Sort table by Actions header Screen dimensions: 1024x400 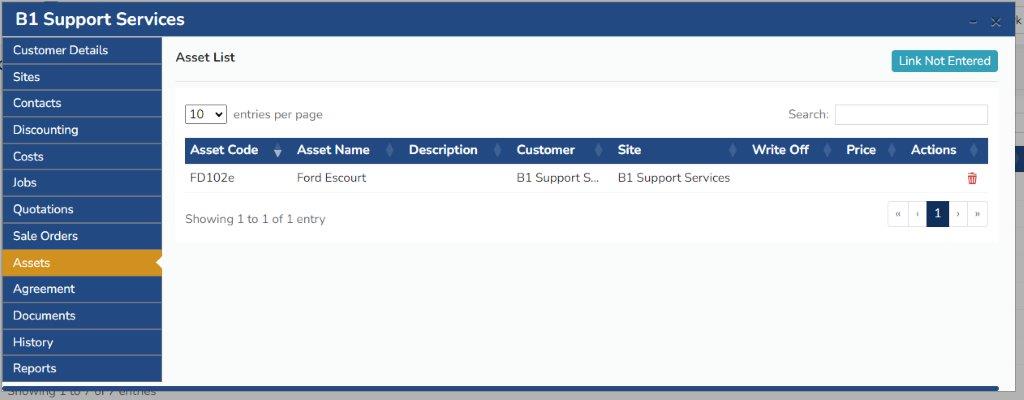tap(933, 150)
